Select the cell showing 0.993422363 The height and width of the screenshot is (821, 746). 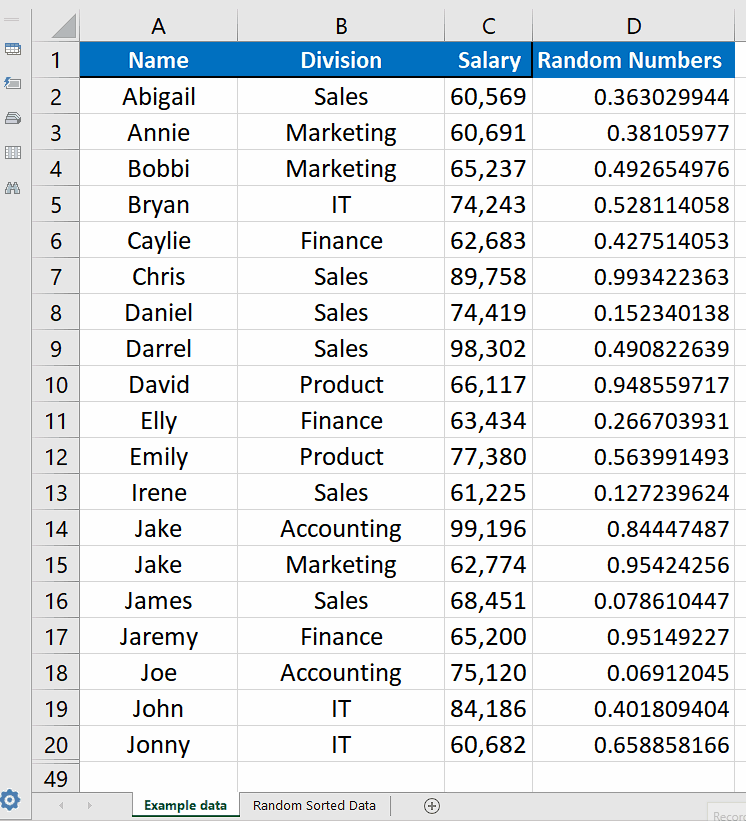633,276
